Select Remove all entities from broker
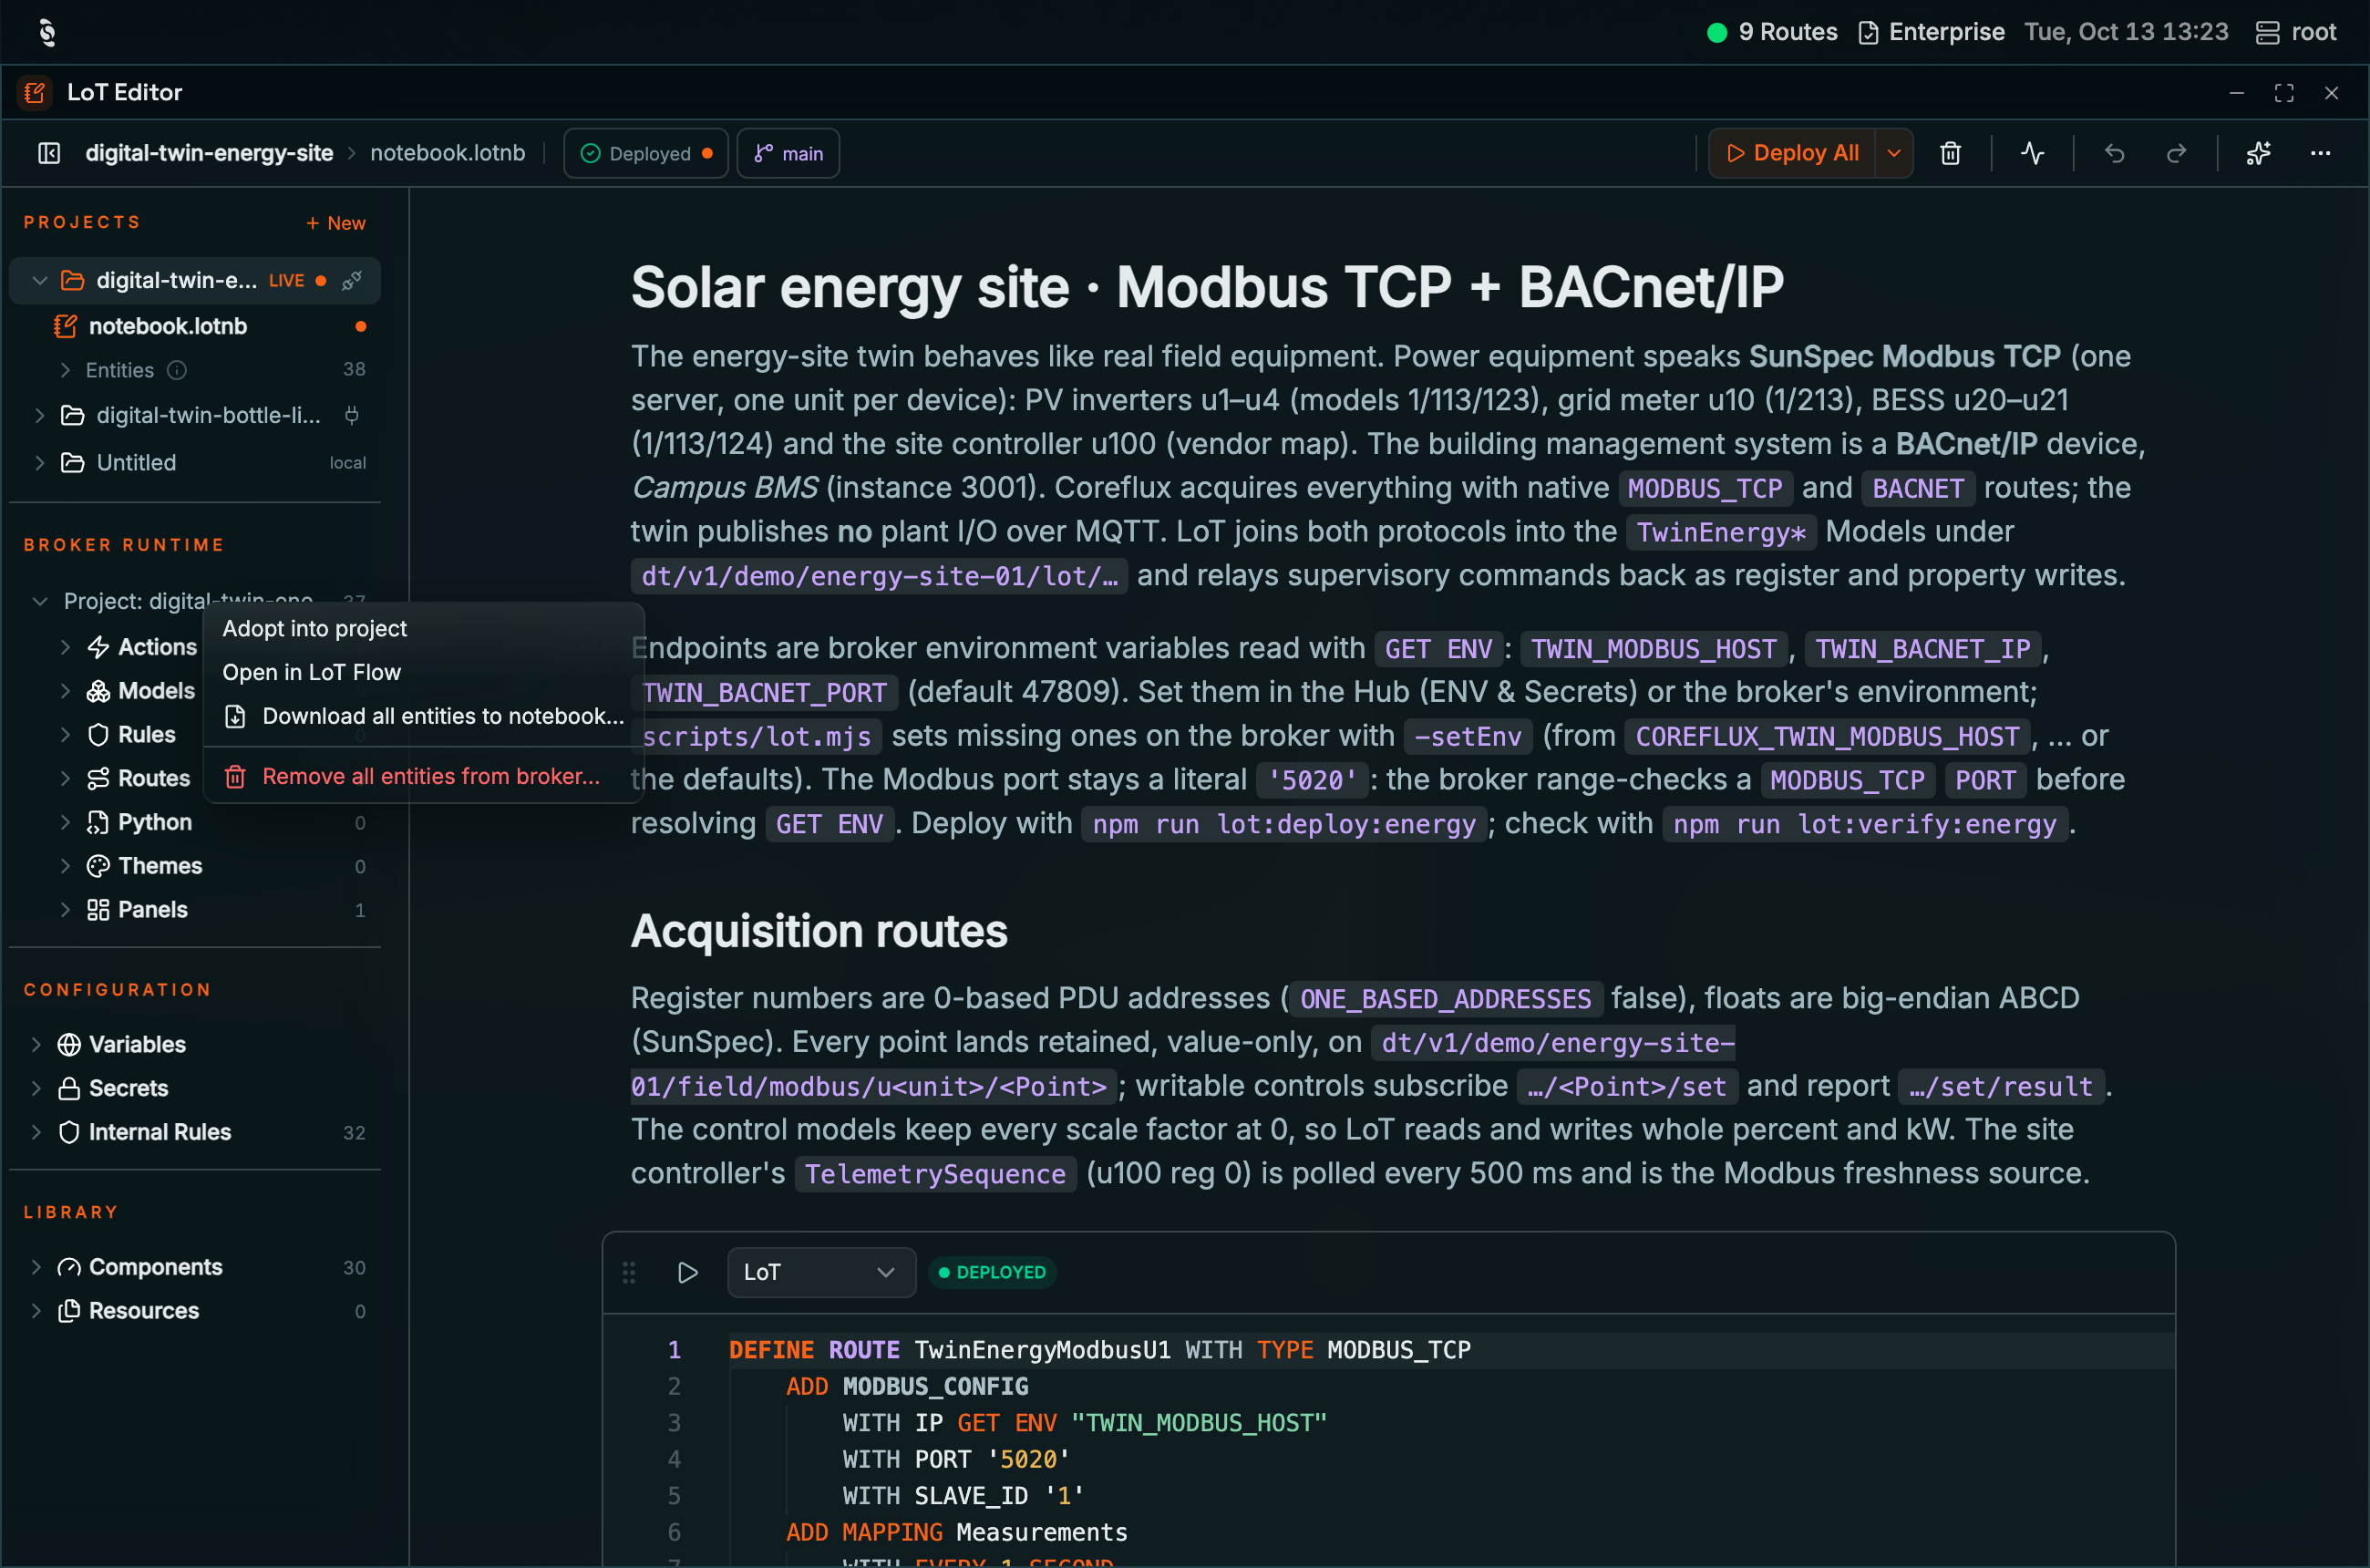Screen dimensions: 2370x1568 pyautogui.click(x=424, y=776)
